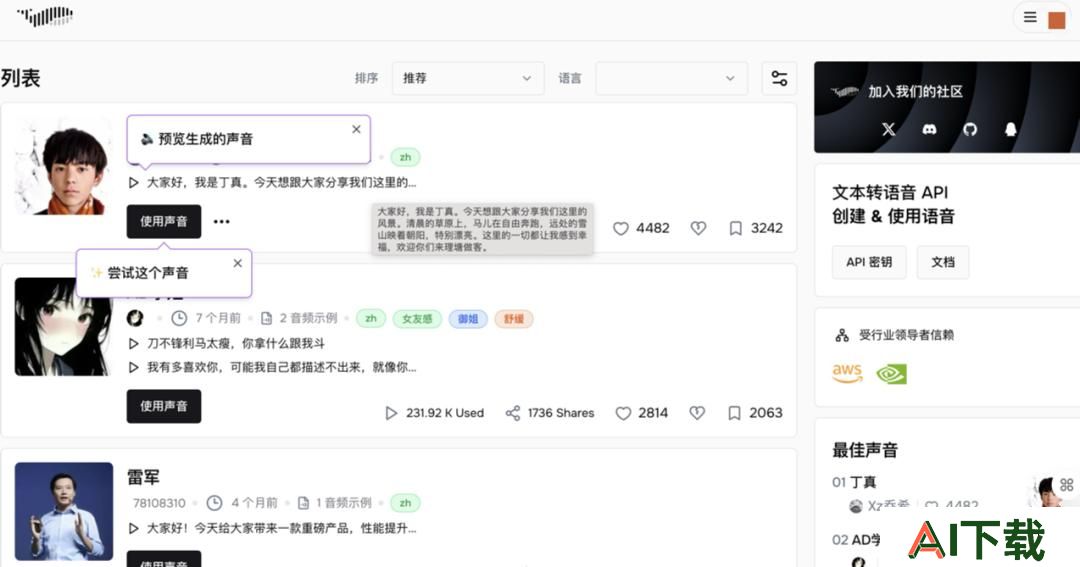
Task: Close the 尝试这个声音 tooltip
Action: 238,263
